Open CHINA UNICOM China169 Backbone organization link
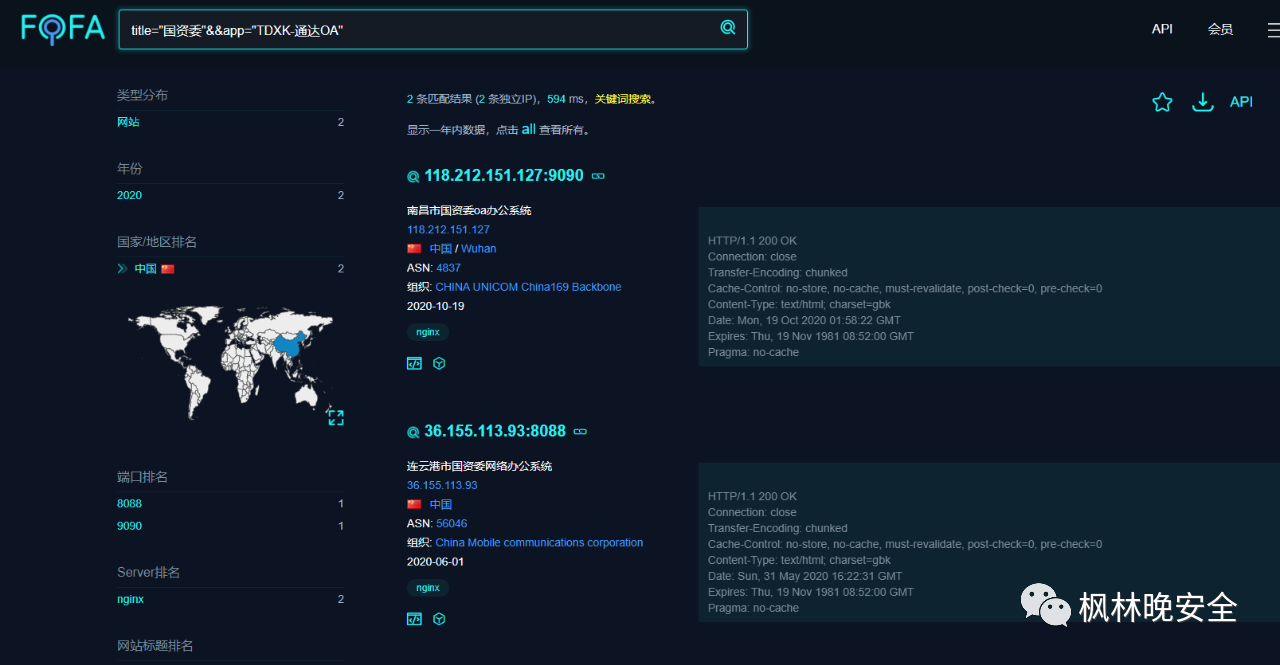This screenshot has height=665, width=1280. (x=528, y=287)
